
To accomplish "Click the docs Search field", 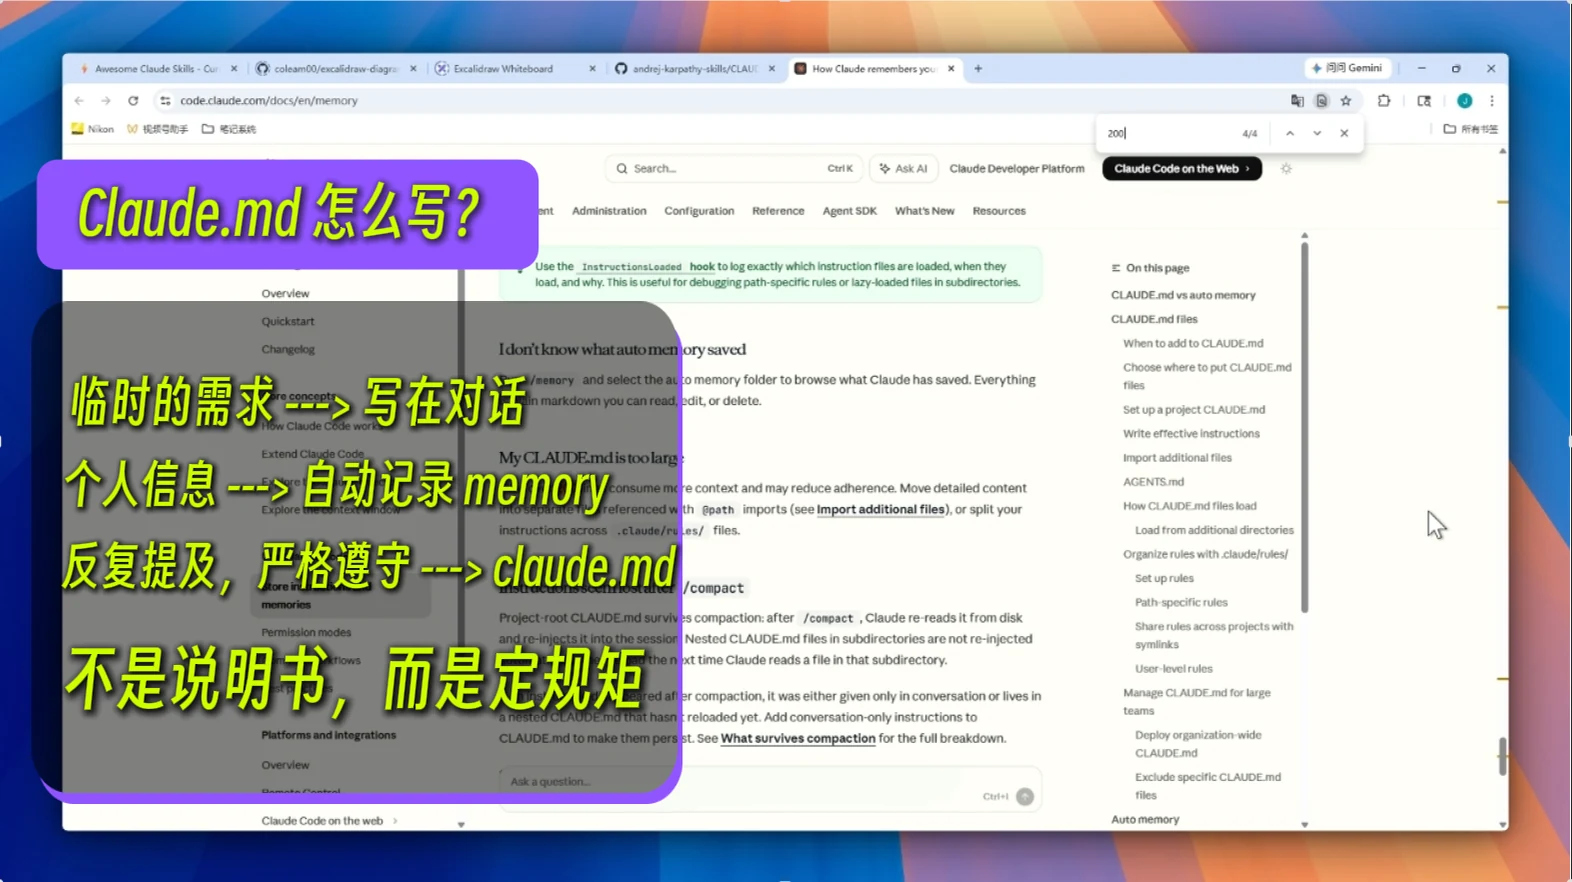I will [x=734, y=169].
